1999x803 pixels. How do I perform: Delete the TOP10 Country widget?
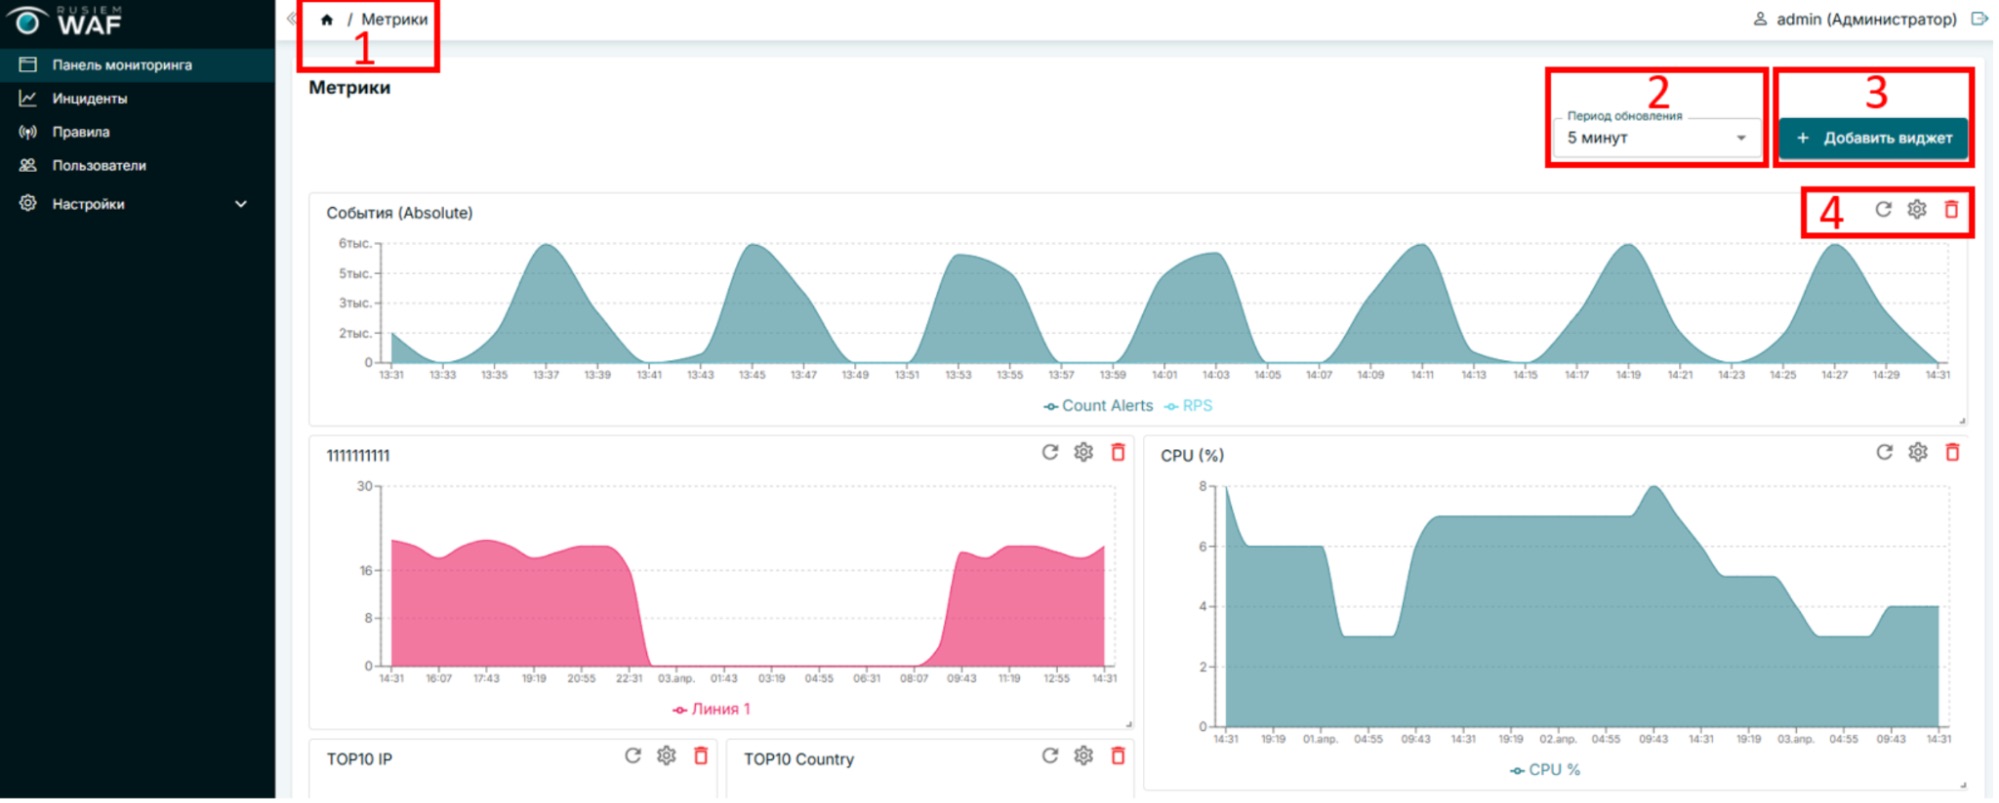pyautogui.click(x=1118, y=756)
